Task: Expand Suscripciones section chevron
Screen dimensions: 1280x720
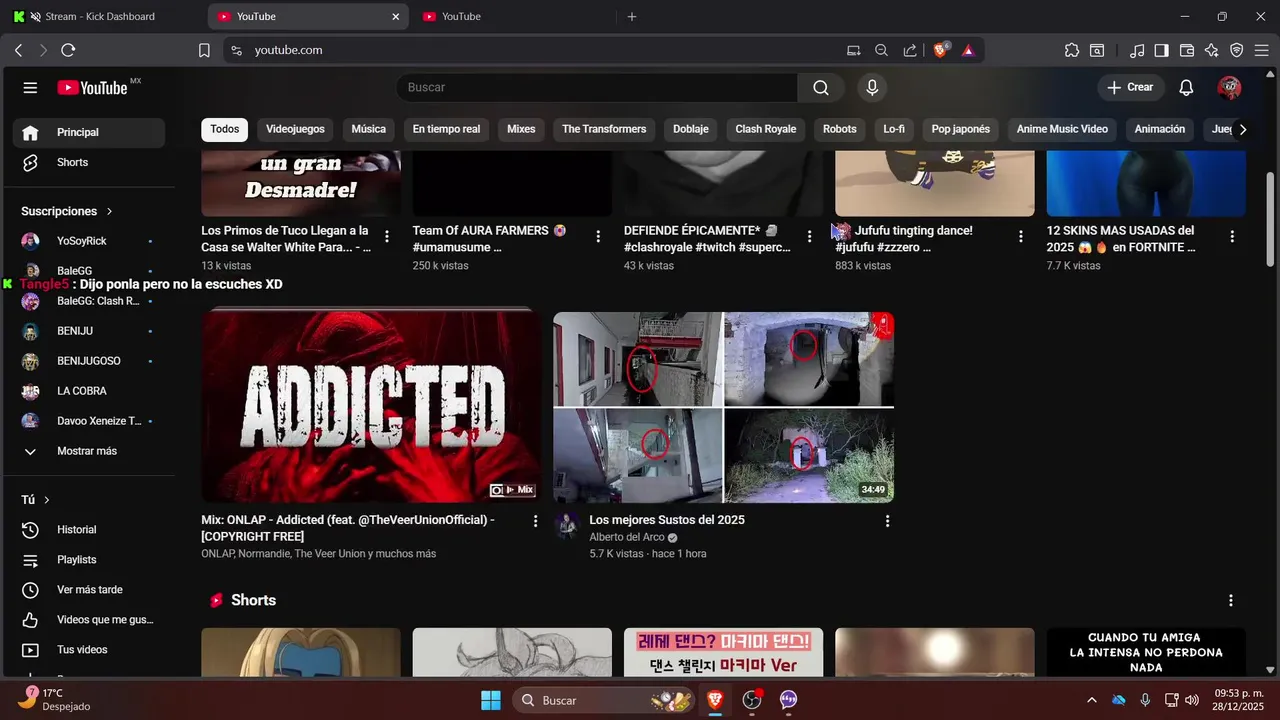Action: click(109, 211)
